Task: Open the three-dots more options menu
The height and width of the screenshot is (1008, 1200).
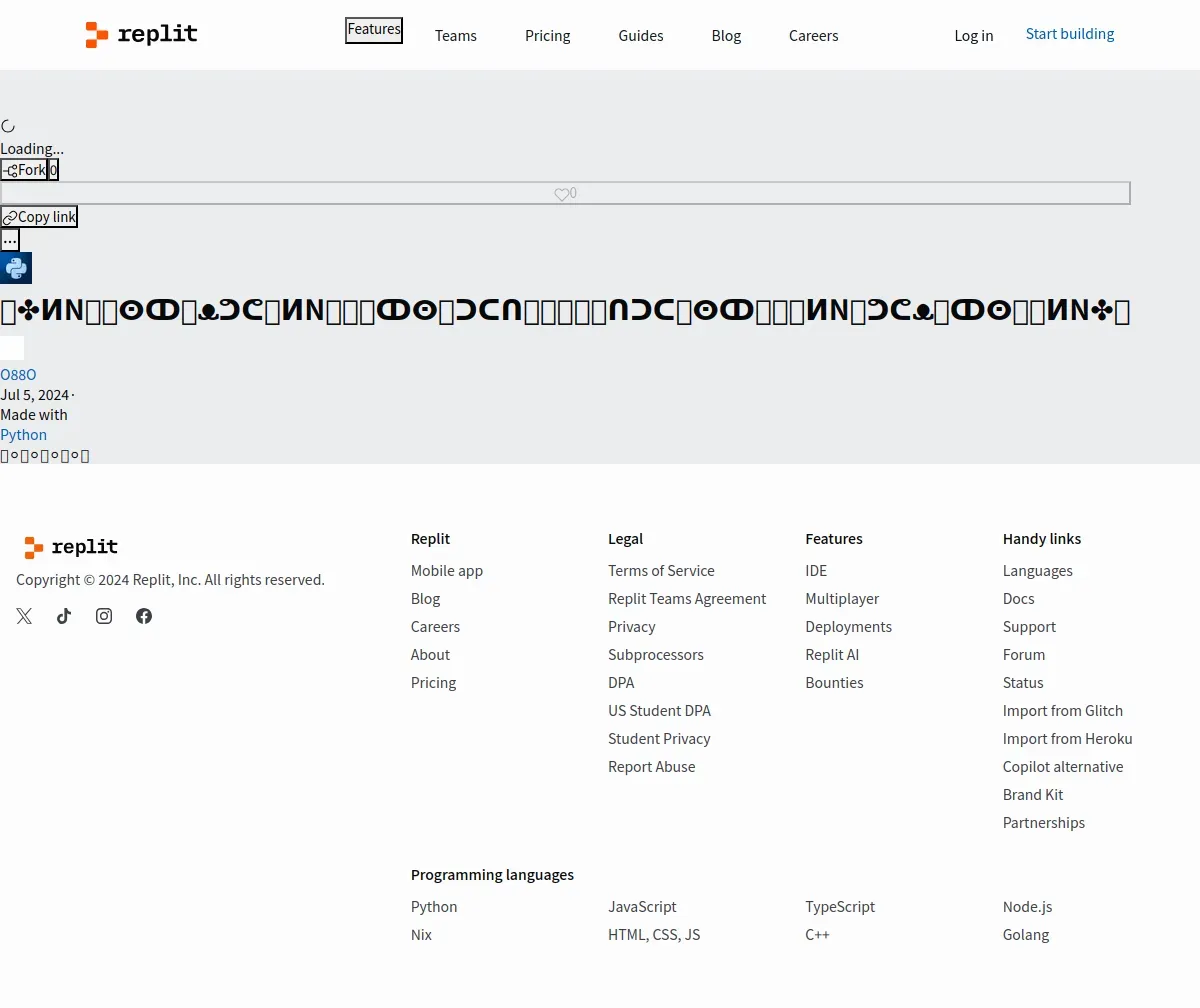Action: (x=10, y=240)
